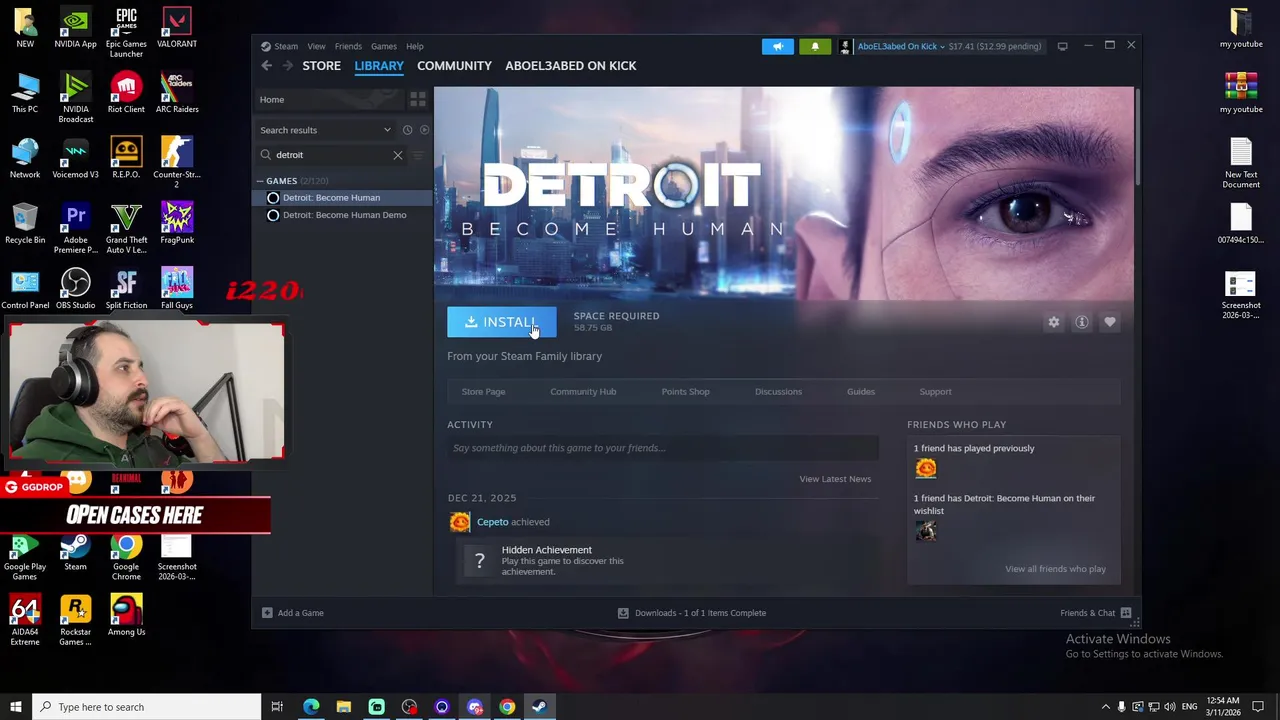1280x720 pixels.
Task: Click the Add a Game plus icon
Action: pyautogui.click(x=267, y=613)
